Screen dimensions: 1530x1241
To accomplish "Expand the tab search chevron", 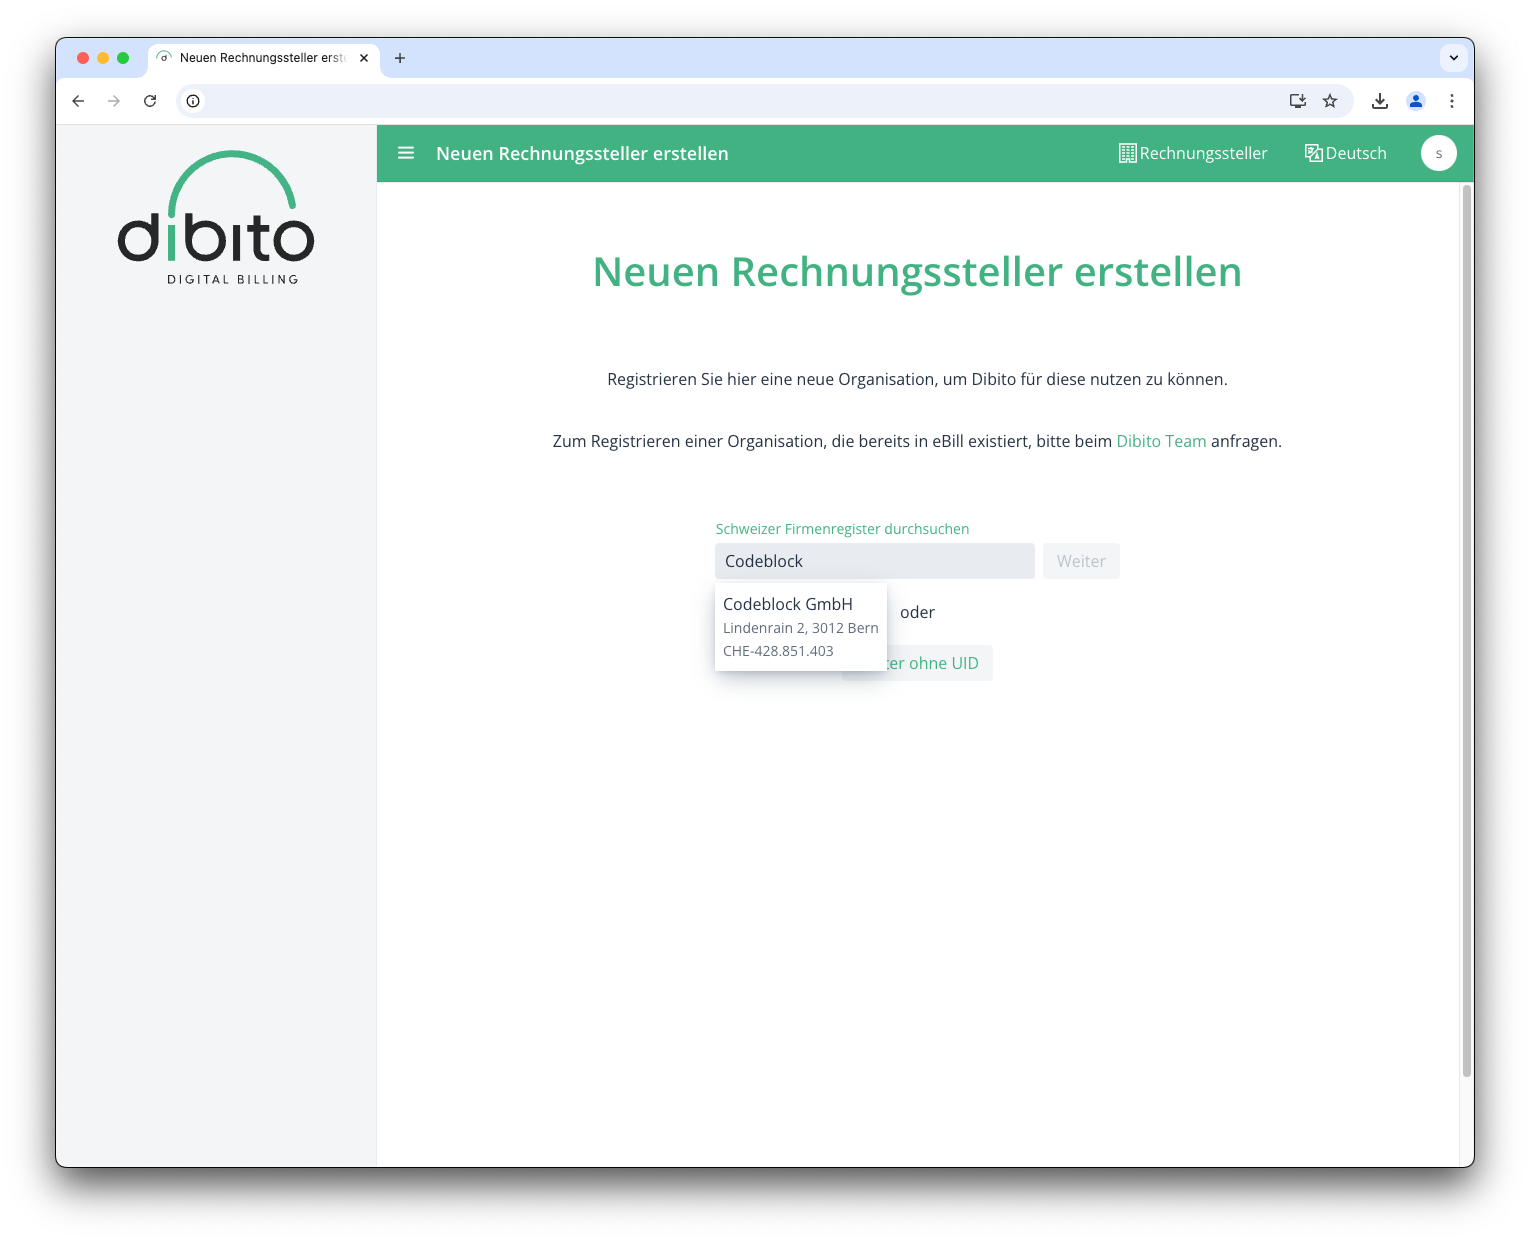I will click(x=1454, y=58).
